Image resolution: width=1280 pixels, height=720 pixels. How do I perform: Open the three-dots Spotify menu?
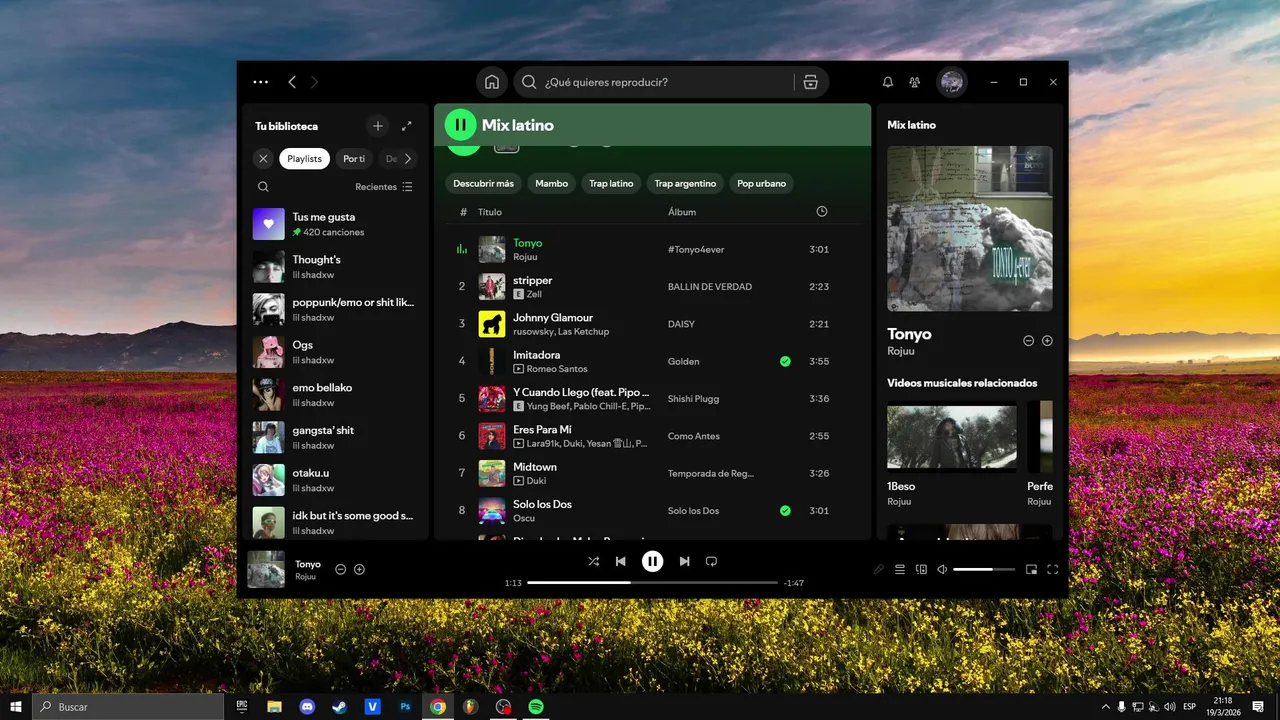[x=261, y=82]
